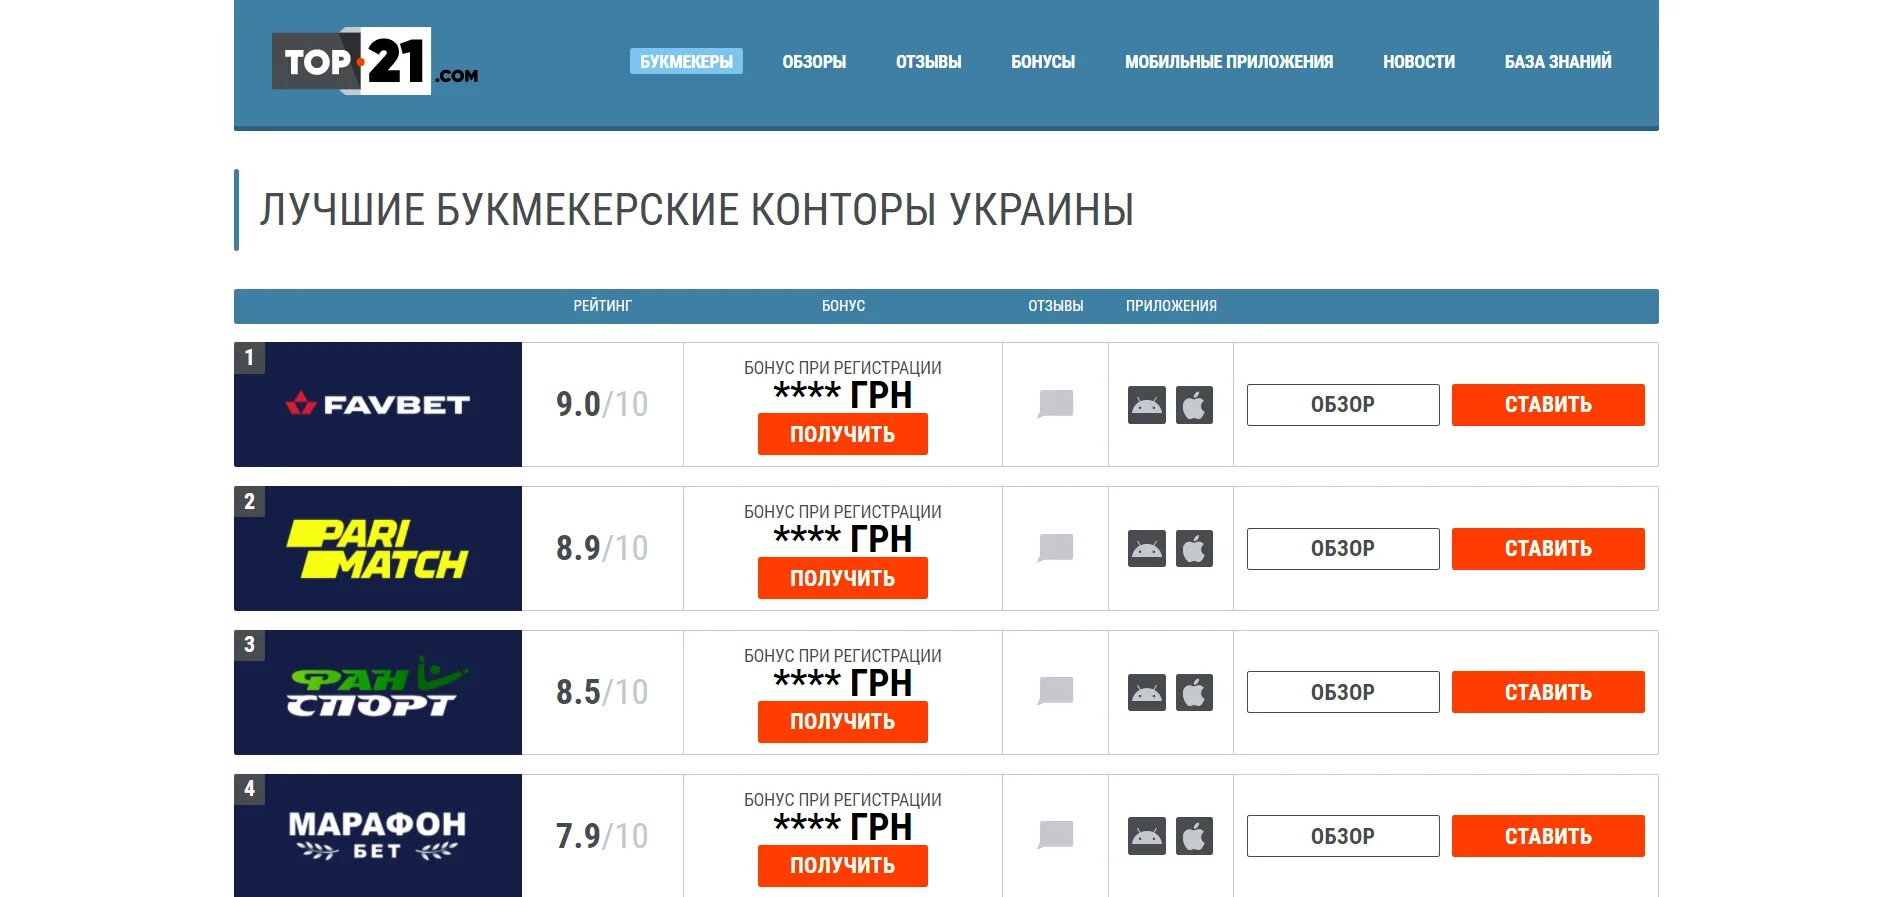The width and height of the screenshot is (1893, 897).
Task: Click the Apple app icon for Марафон Бет
Action: (1194, 836)
